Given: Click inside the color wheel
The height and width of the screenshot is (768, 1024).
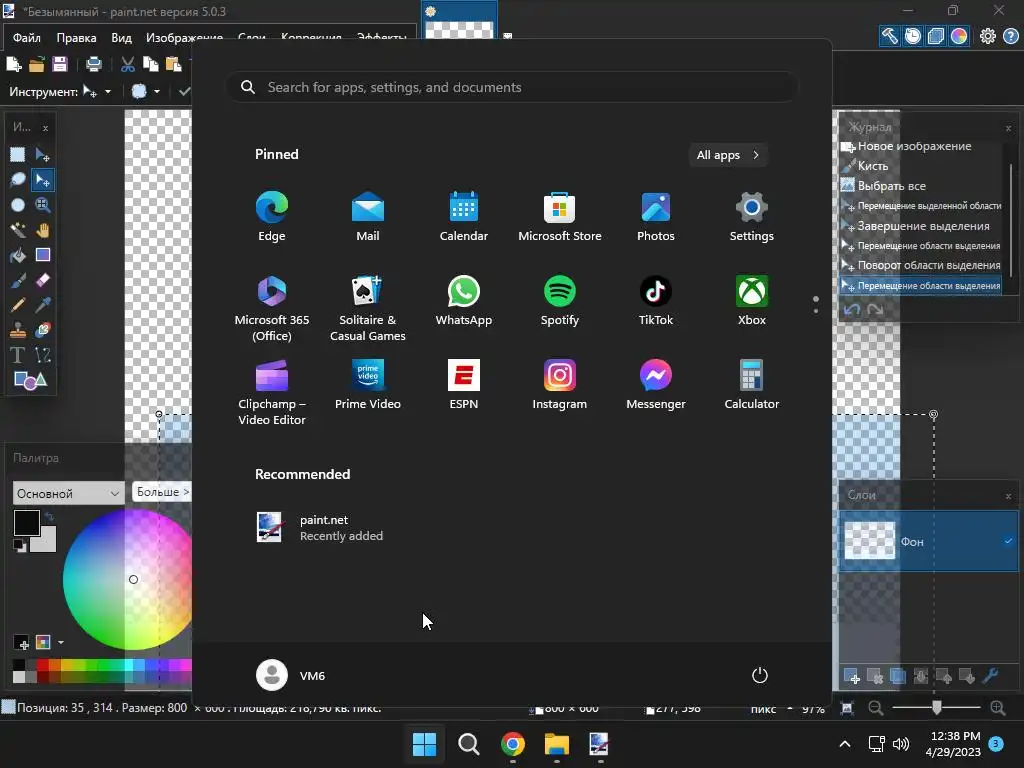Looking at the screenshot, I should click(x=127, y=580).
